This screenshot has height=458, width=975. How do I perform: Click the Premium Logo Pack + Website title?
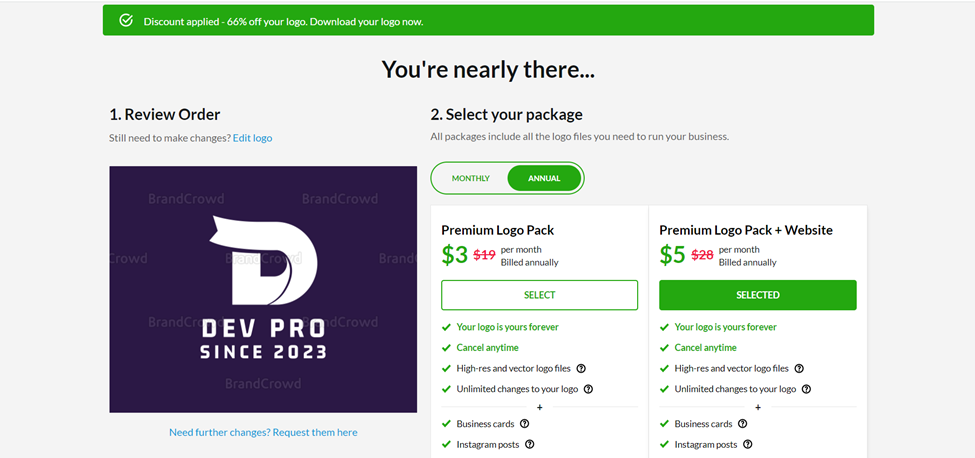746,231
